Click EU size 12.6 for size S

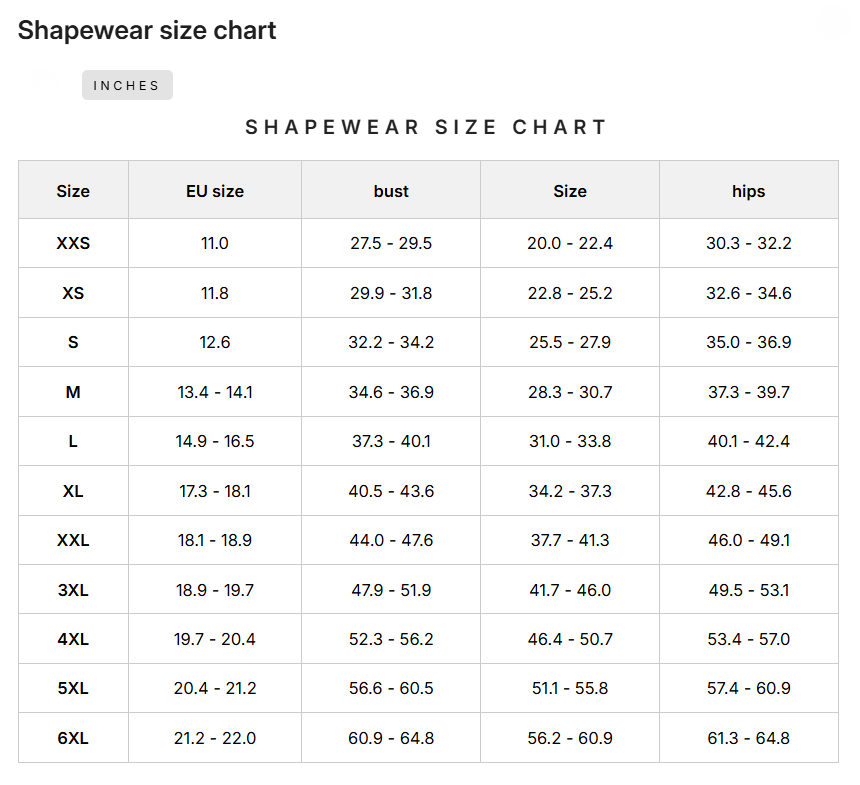coord(214,341)
